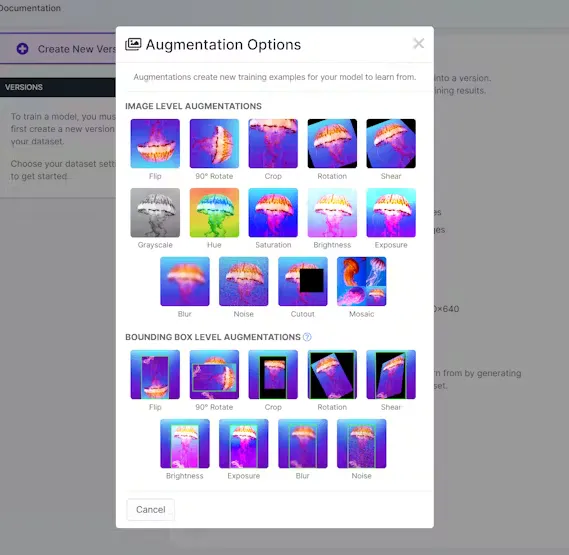Close the Augmentation Options dialog
The height and width of the screenshot is (555, 569).
point(418,44)
